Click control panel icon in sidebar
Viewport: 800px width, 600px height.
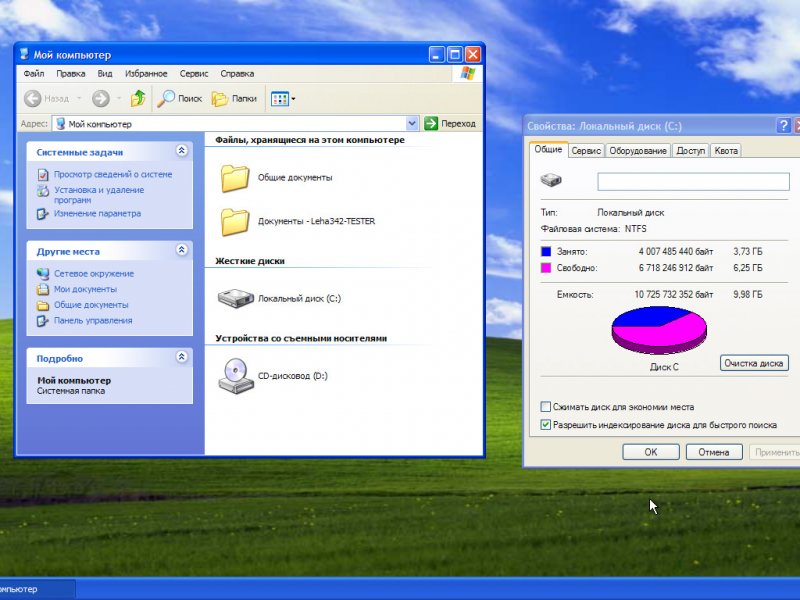coord(43,321)
